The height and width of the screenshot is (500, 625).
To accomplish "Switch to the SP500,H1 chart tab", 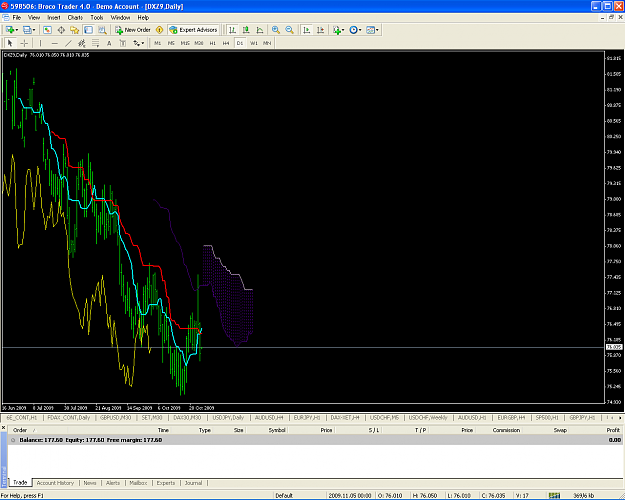I will click(547, 417).
